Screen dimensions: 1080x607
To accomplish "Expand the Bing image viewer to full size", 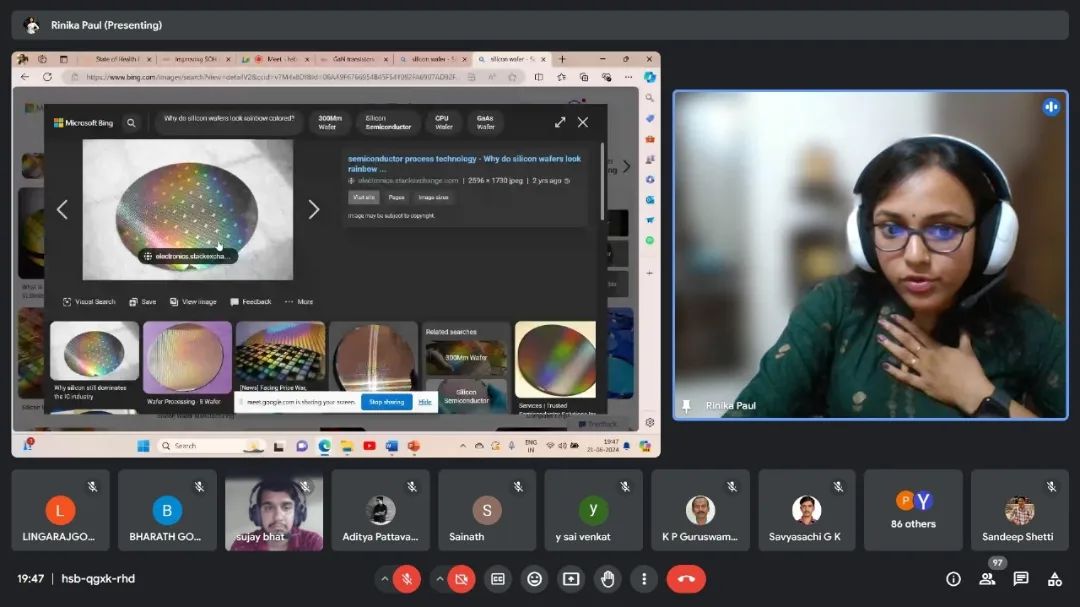I will [560, 122].
